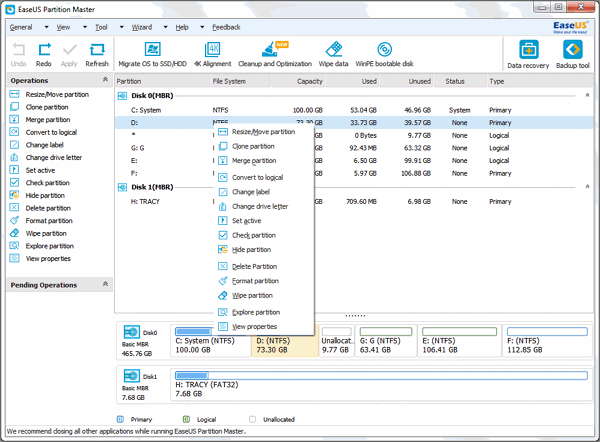The image size is (600, 442).
Task: Collapse the Pending Operations panel
Action: [x=105, y=284]
